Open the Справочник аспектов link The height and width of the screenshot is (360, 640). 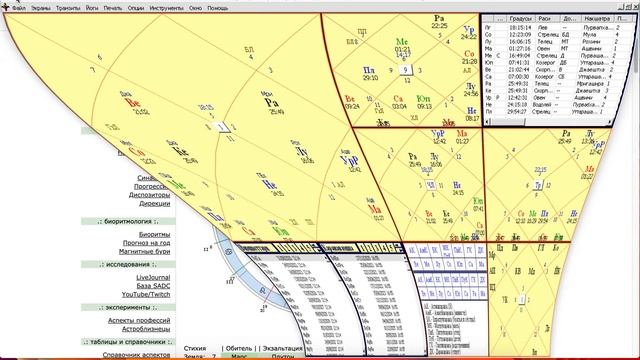(136, 355)
